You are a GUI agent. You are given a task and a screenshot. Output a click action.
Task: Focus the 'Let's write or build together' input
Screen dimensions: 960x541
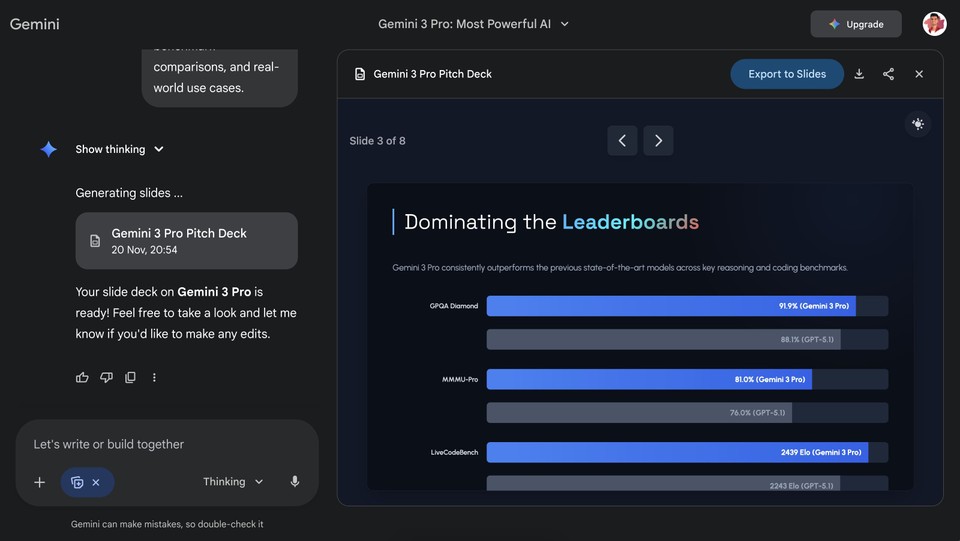pyautogui.click(x=167, y=444)
